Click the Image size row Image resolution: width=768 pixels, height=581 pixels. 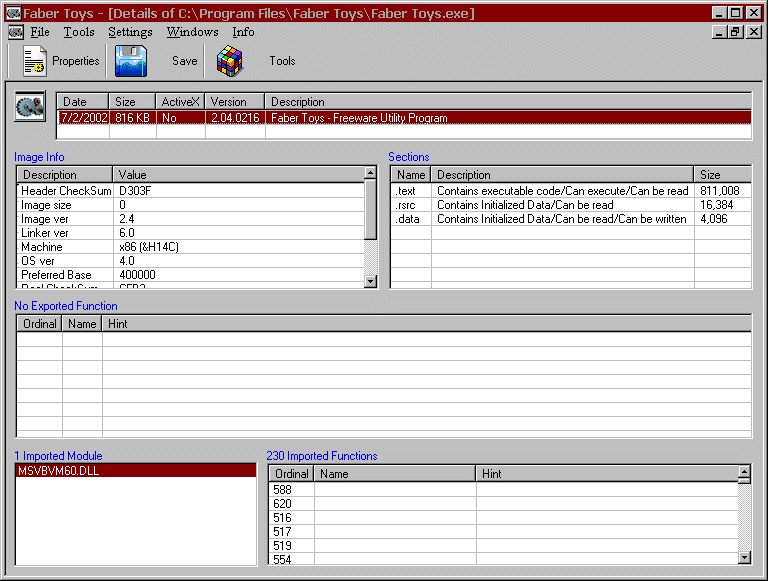(191, 205)
